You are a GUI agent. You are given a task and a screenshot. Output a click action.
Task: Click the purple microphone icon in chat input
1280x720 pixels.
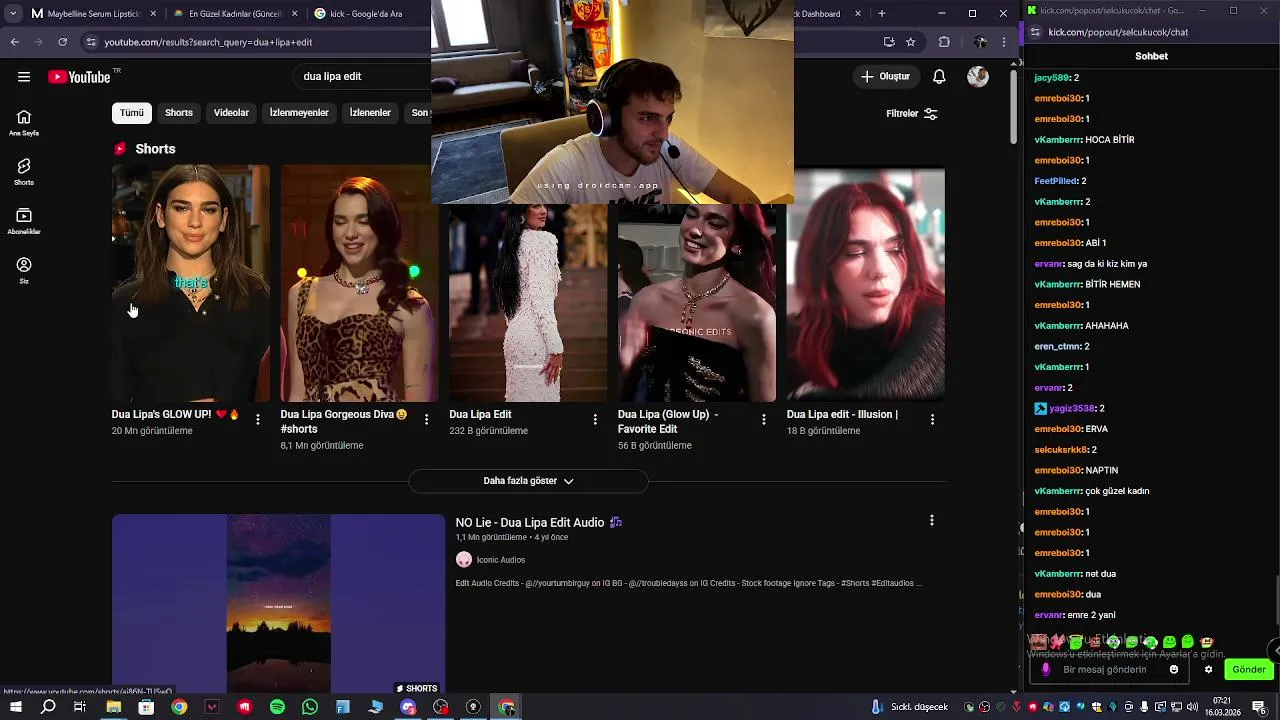click(1046, 670)
